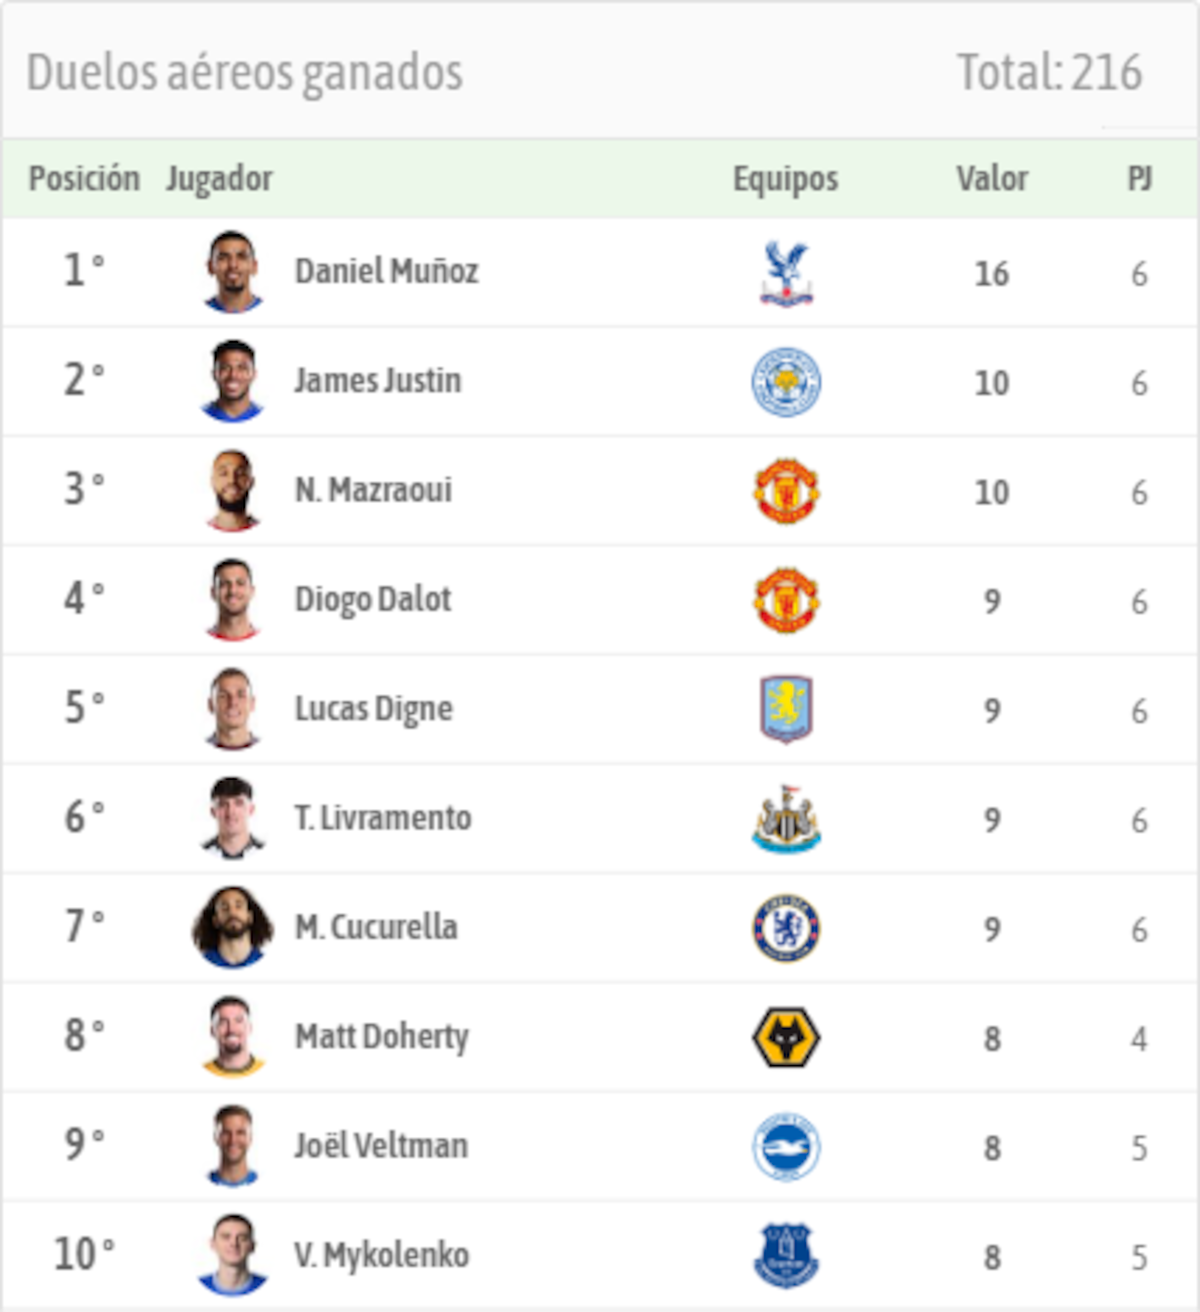The width and height of the screenshot is (1200, 1312).
Task: Sort by the Valor column header
Action: point(992,179)
